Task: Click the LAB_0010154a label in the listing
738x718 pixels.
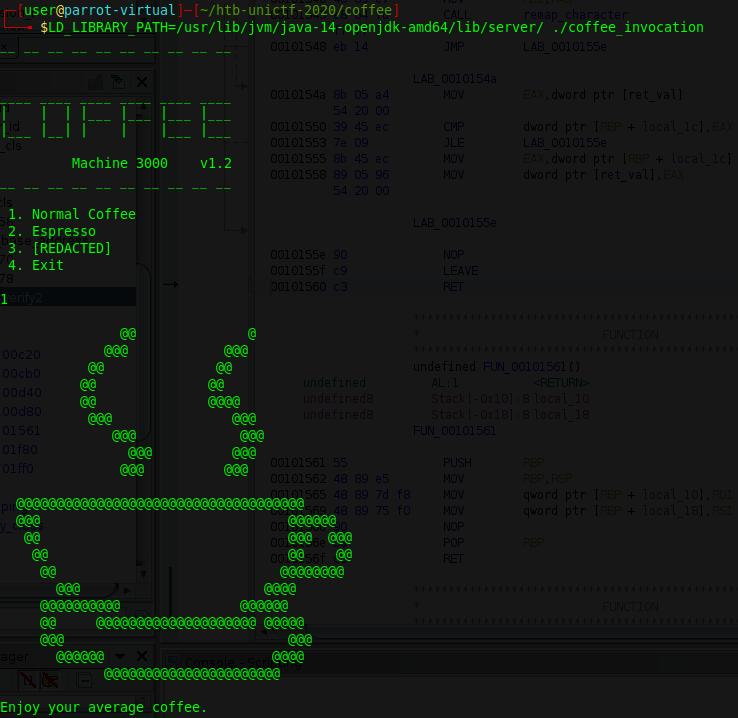Action: pos(455,77)
